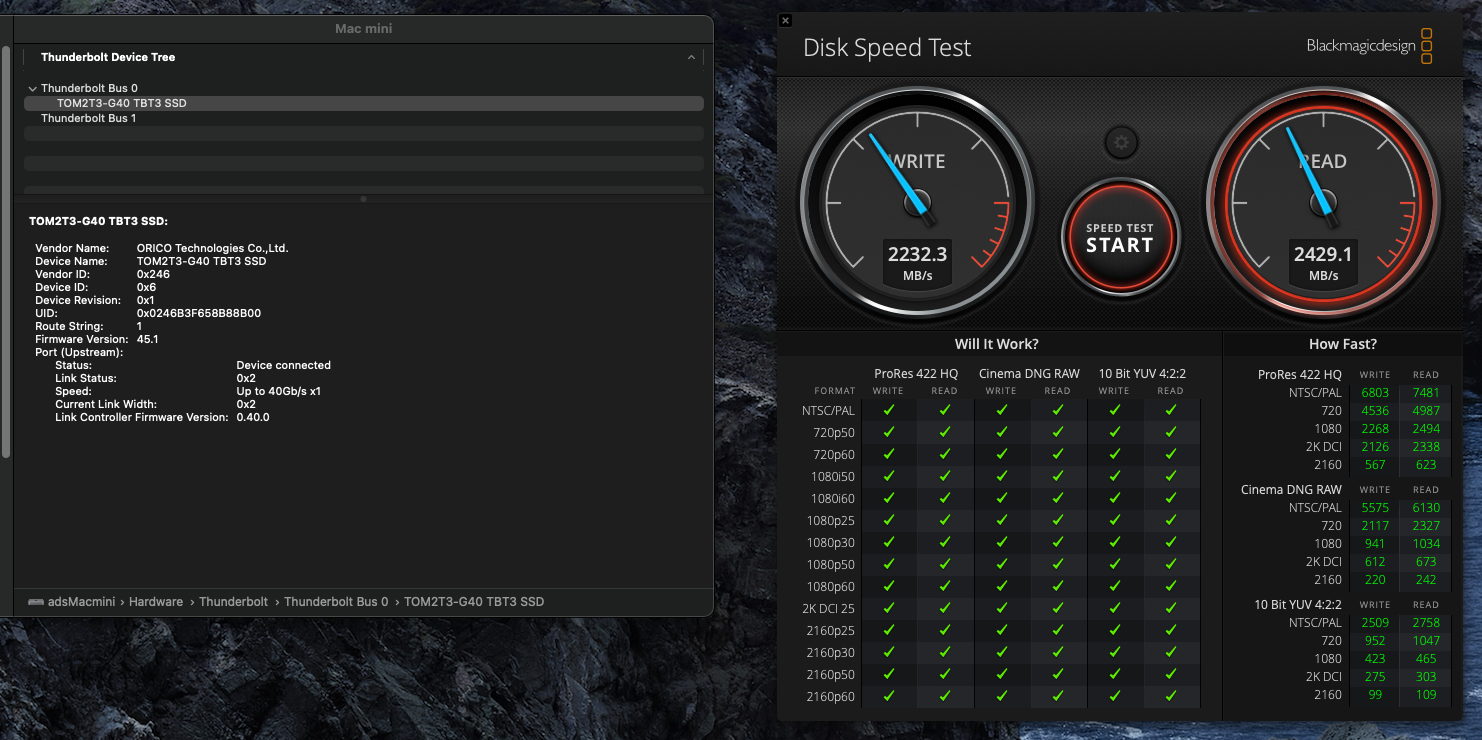Click the READ speed gauge dial
Viewport: 1482px width, 740px height.
pos(1323,191)
